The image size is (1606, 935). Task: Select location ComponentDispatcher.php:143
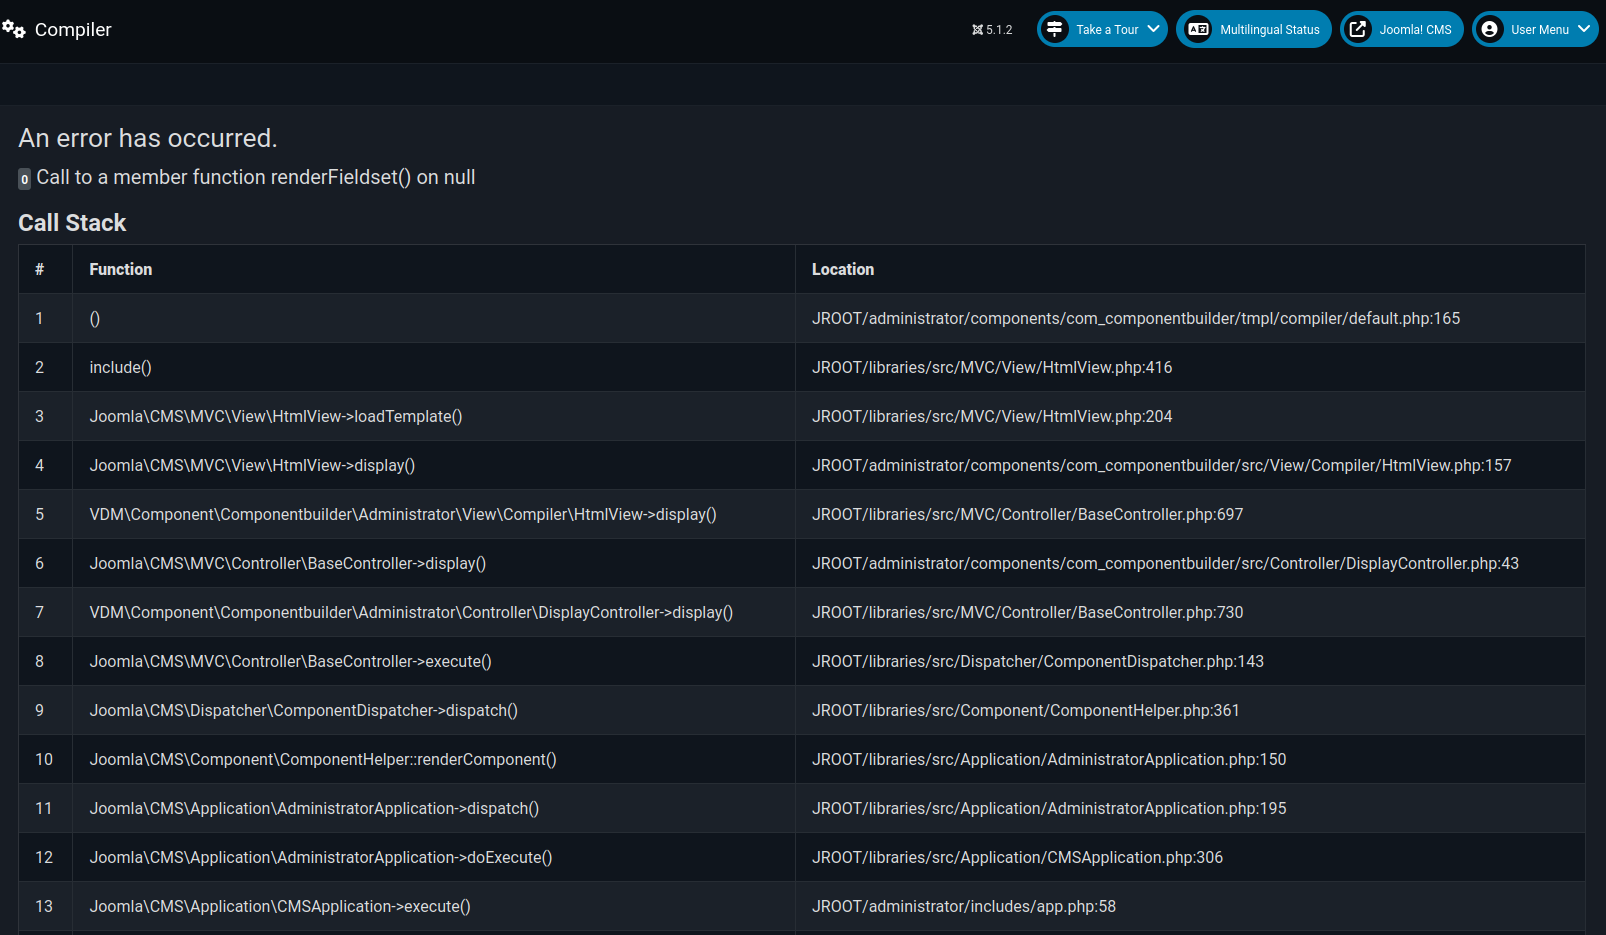(1038, 661)
